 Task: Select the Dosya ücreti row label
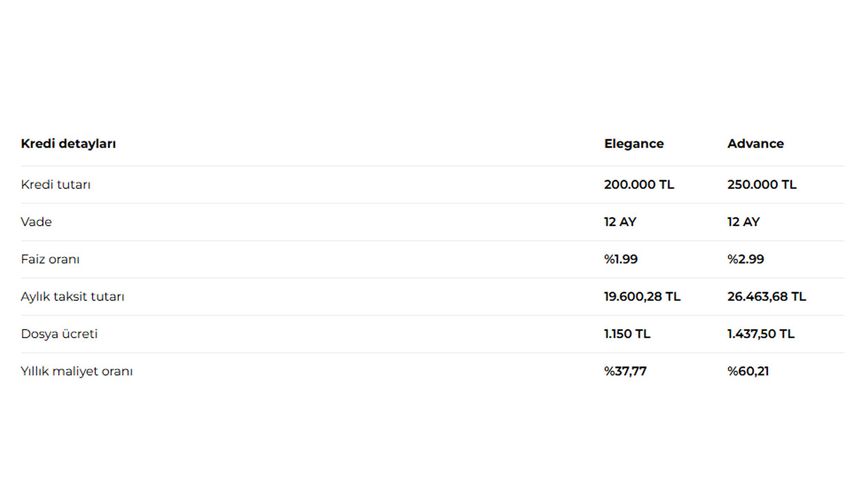59,334
